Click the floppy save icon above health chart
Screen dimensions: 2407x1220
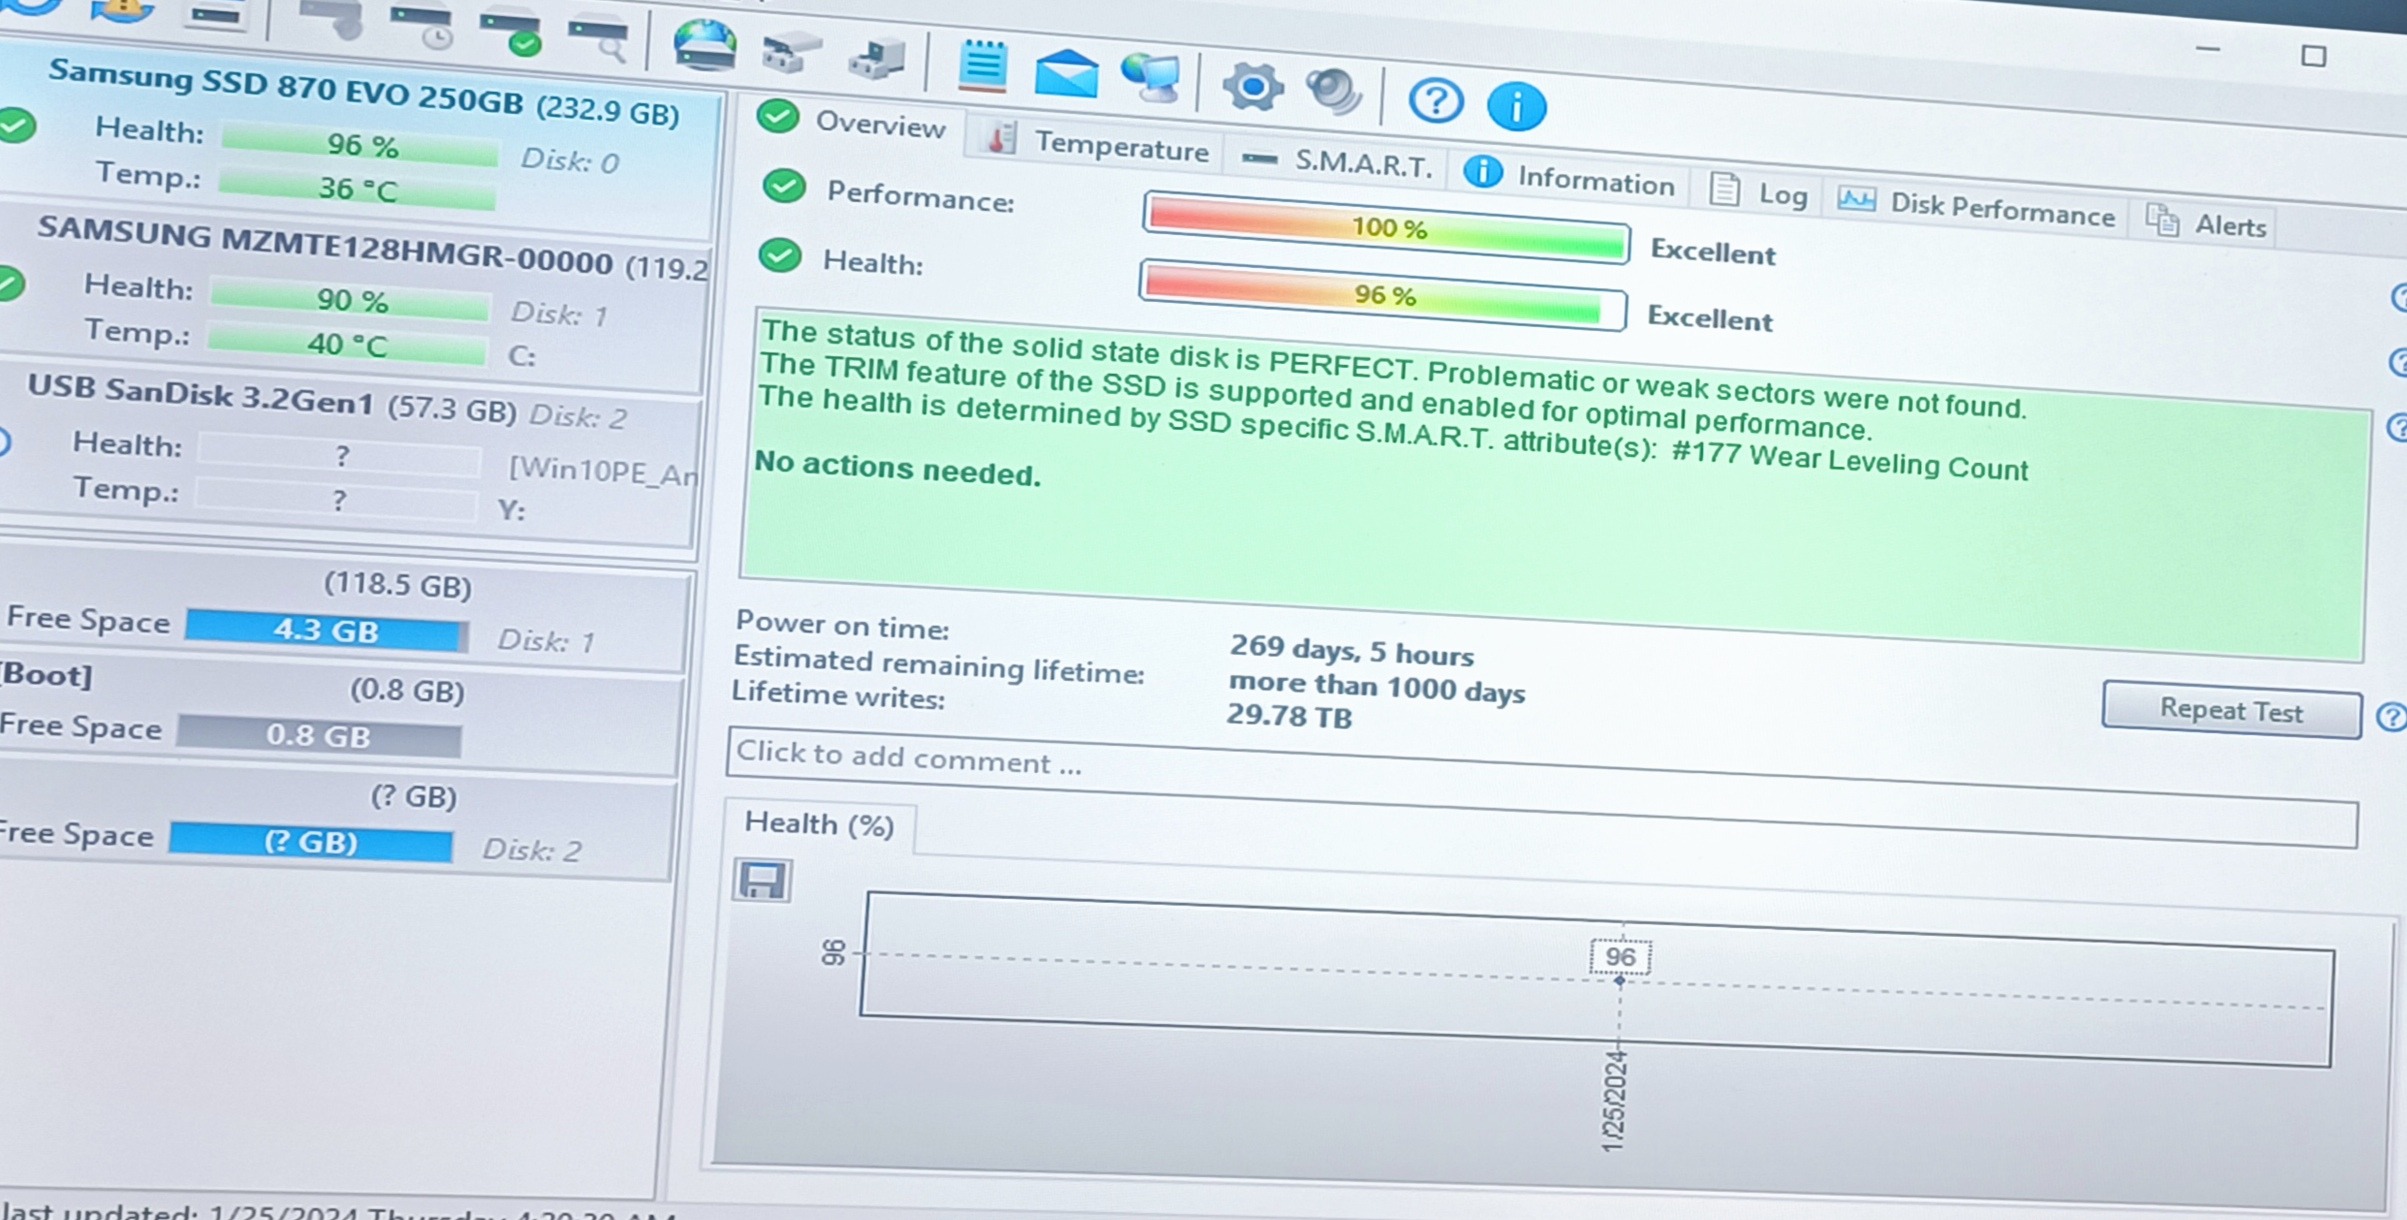(x=762, y=880)
